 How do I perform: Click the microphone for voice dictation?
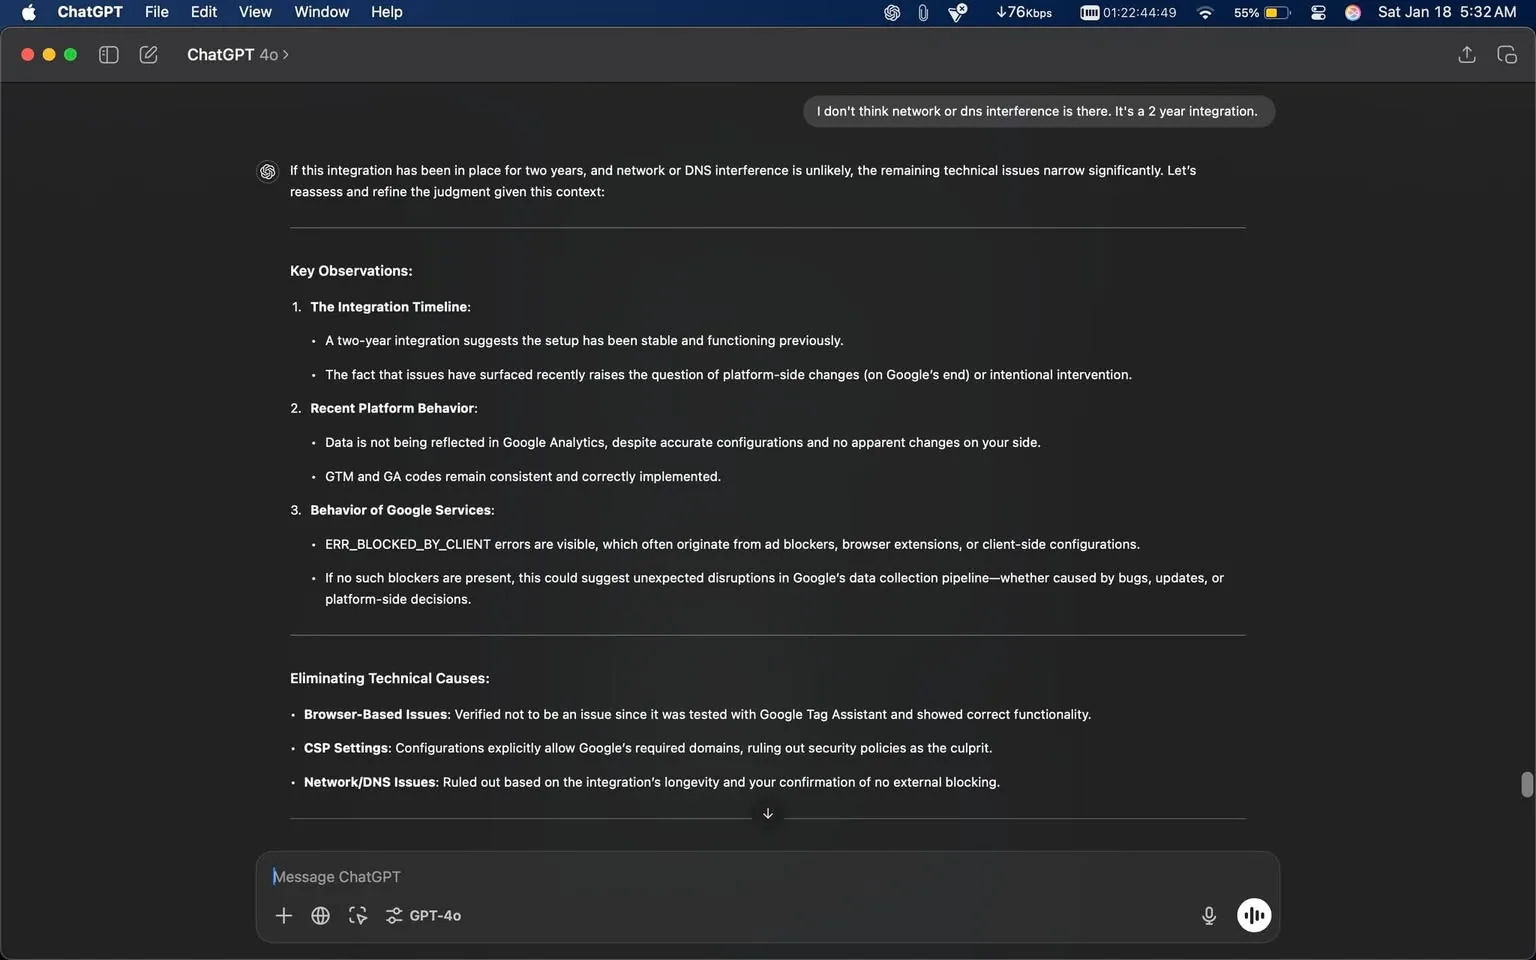click(x=1208, y=915)
